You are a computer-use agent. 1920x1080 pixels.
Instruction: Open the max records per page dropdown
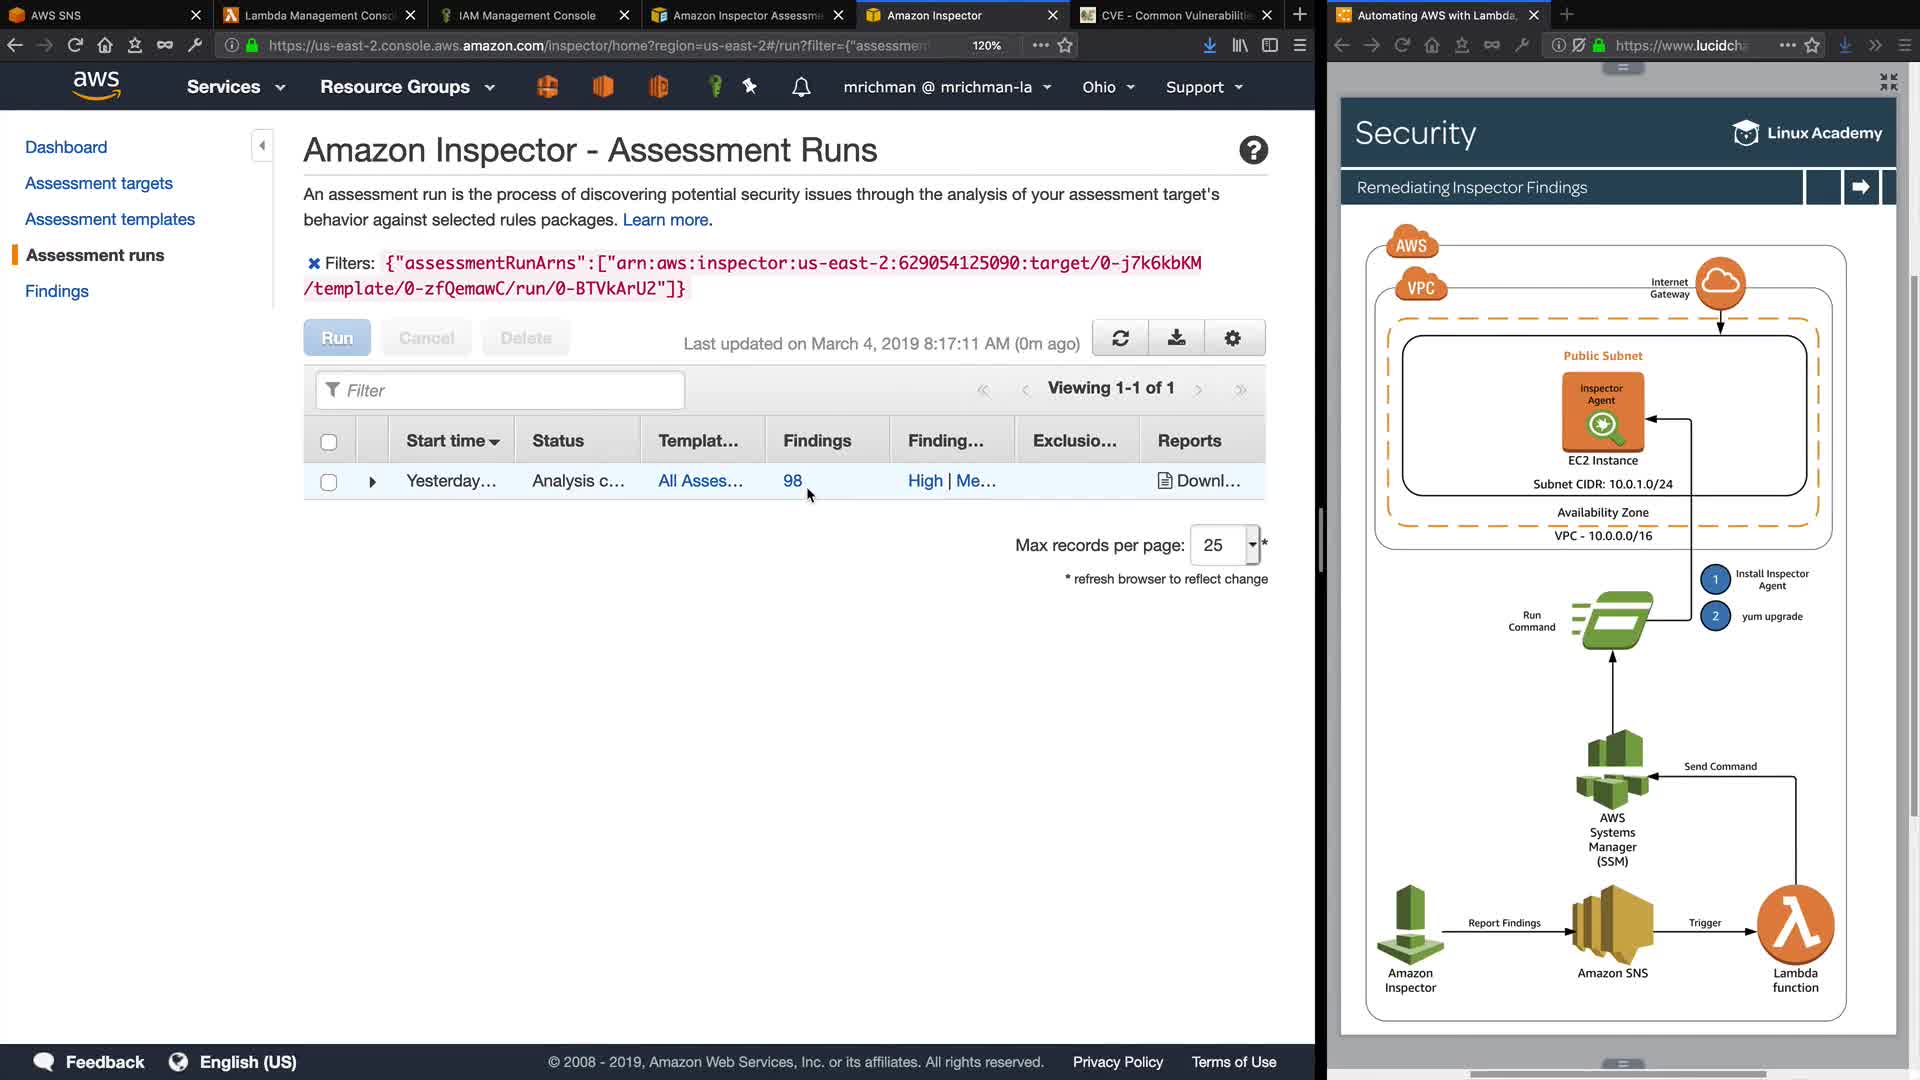point(1251,545)
